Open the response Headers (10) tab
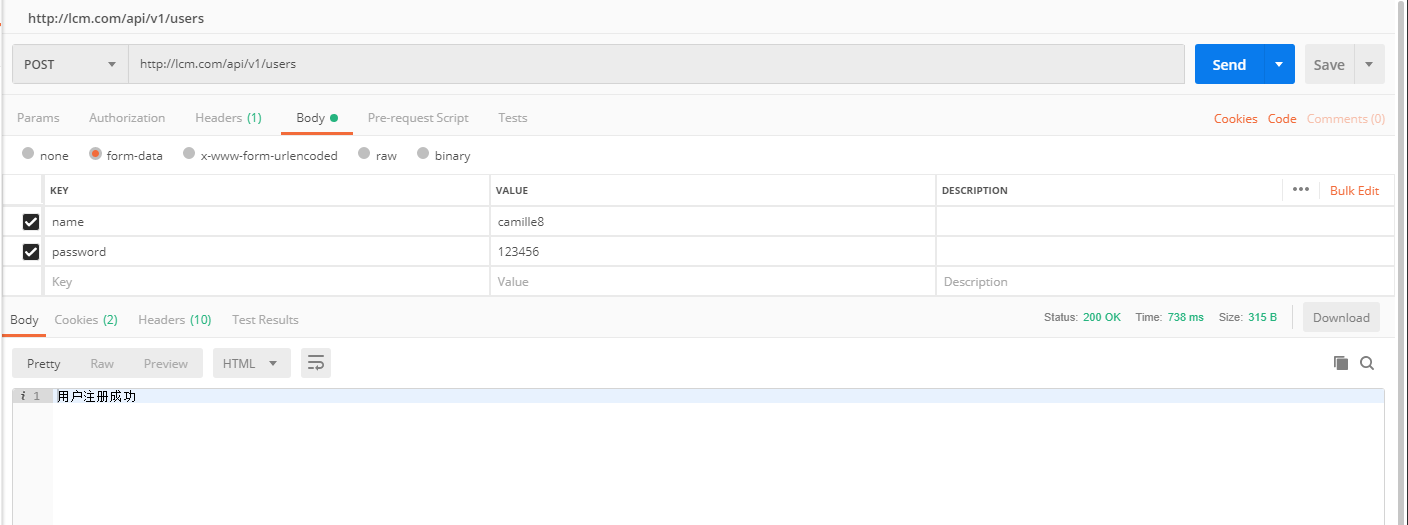Image resolution: width=1408 pixels, height=525 pixels. click(174, 320)
